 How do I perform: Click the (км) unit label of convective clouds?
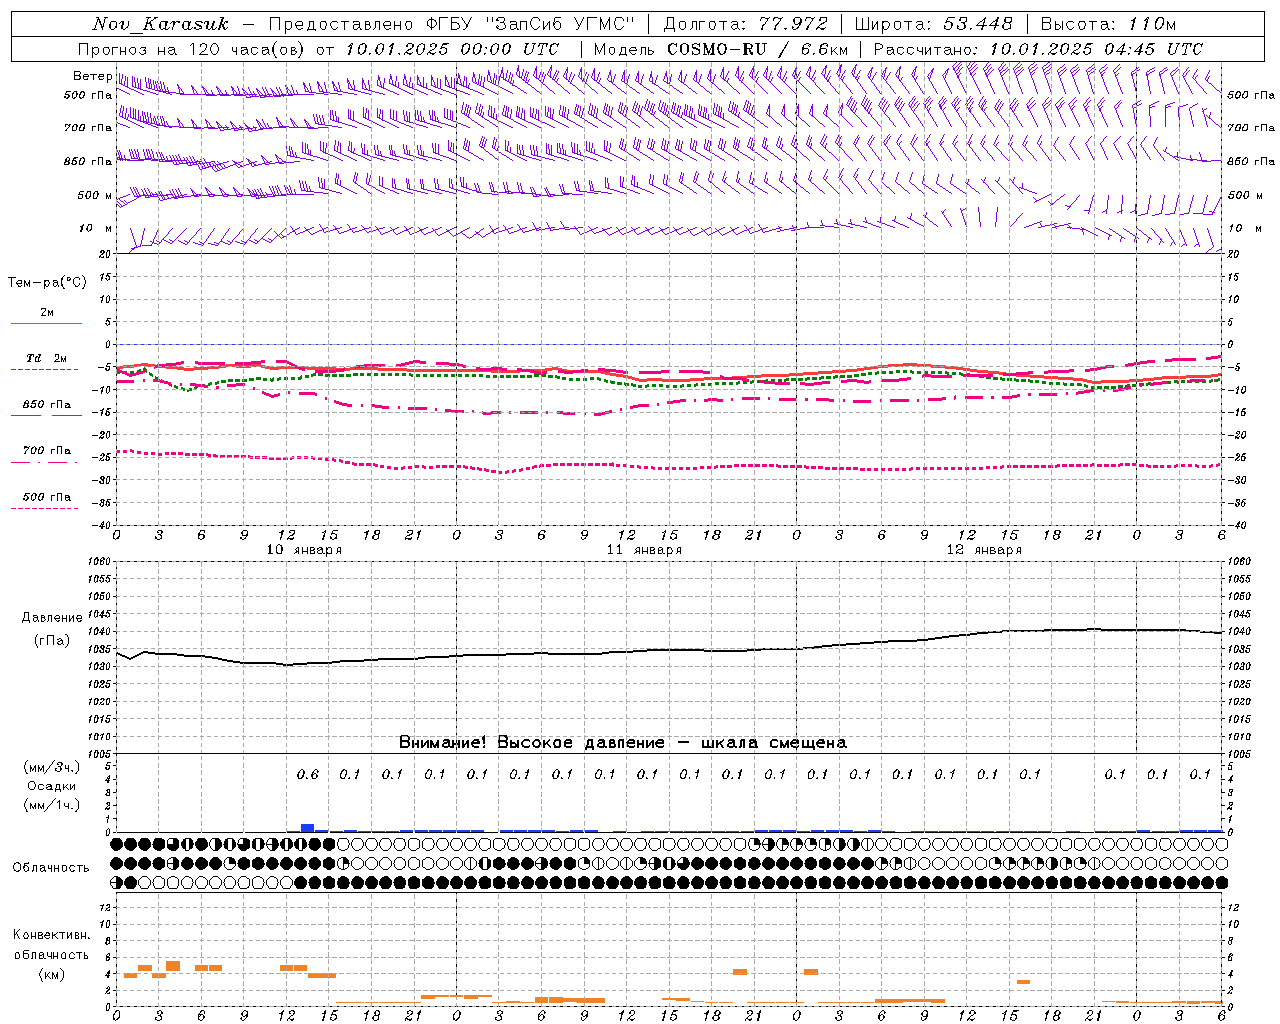[52, 974]
